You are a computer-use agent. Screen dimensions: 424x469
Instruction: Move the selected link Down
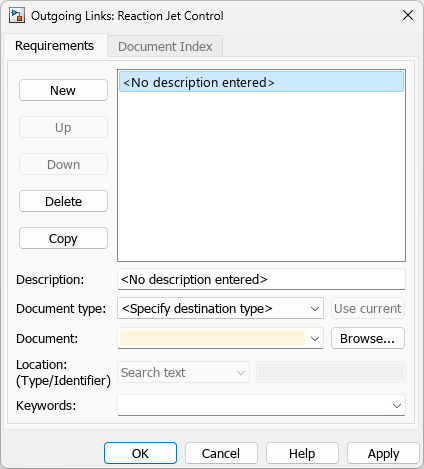63,164
